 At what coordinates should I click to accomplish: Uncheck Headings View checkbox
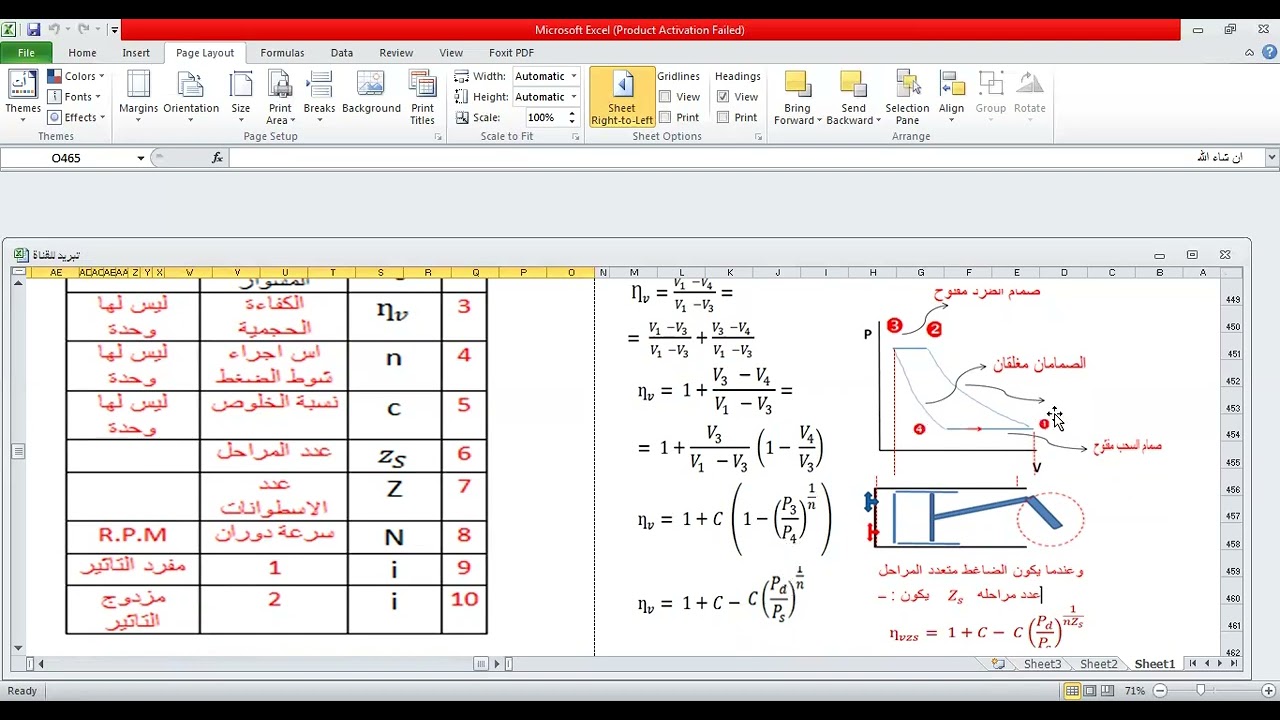click(723, 97)
